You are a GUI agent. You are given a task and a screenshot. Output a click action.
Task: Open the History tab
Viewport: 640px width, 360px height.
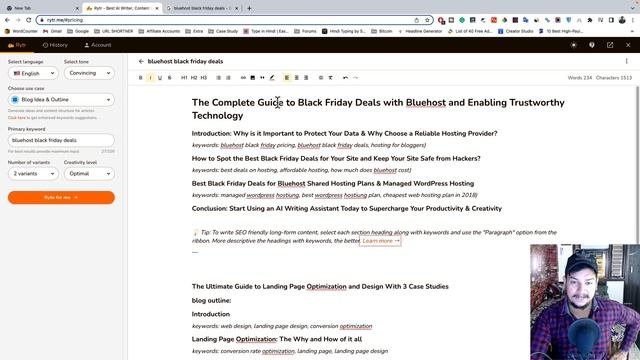pos(55,45)
